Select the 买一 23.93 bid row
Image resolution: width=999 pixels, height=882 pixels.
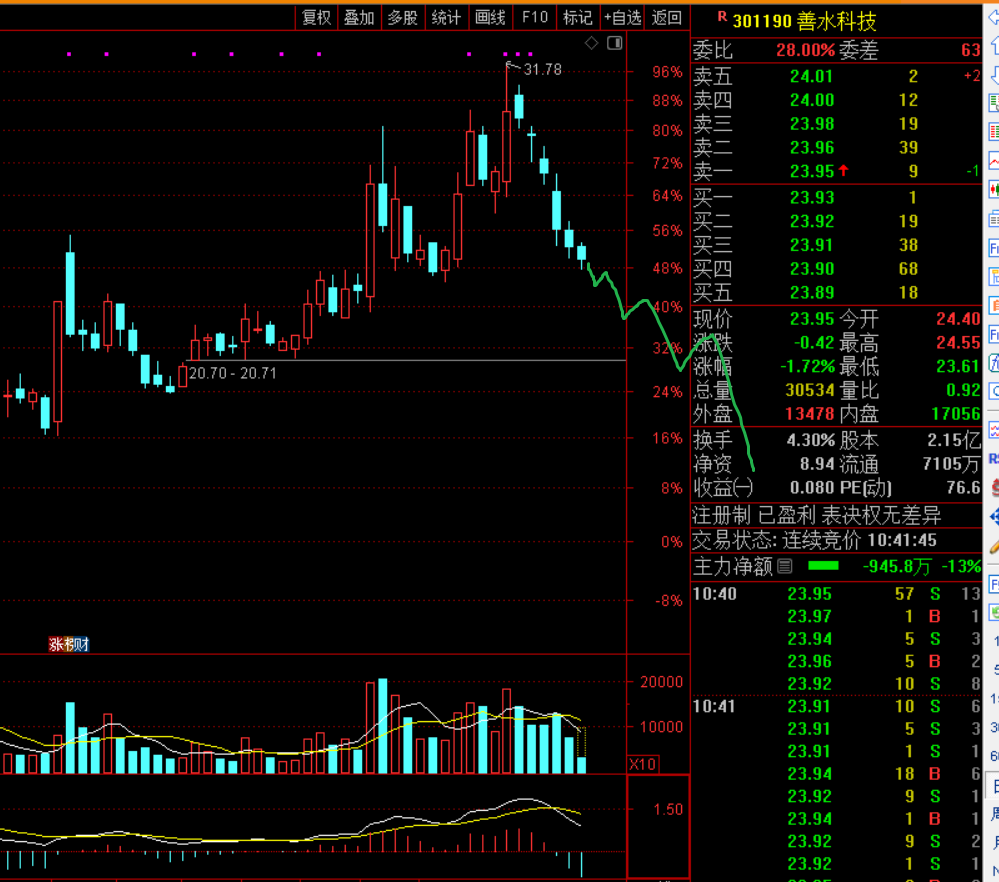point(836,198)
